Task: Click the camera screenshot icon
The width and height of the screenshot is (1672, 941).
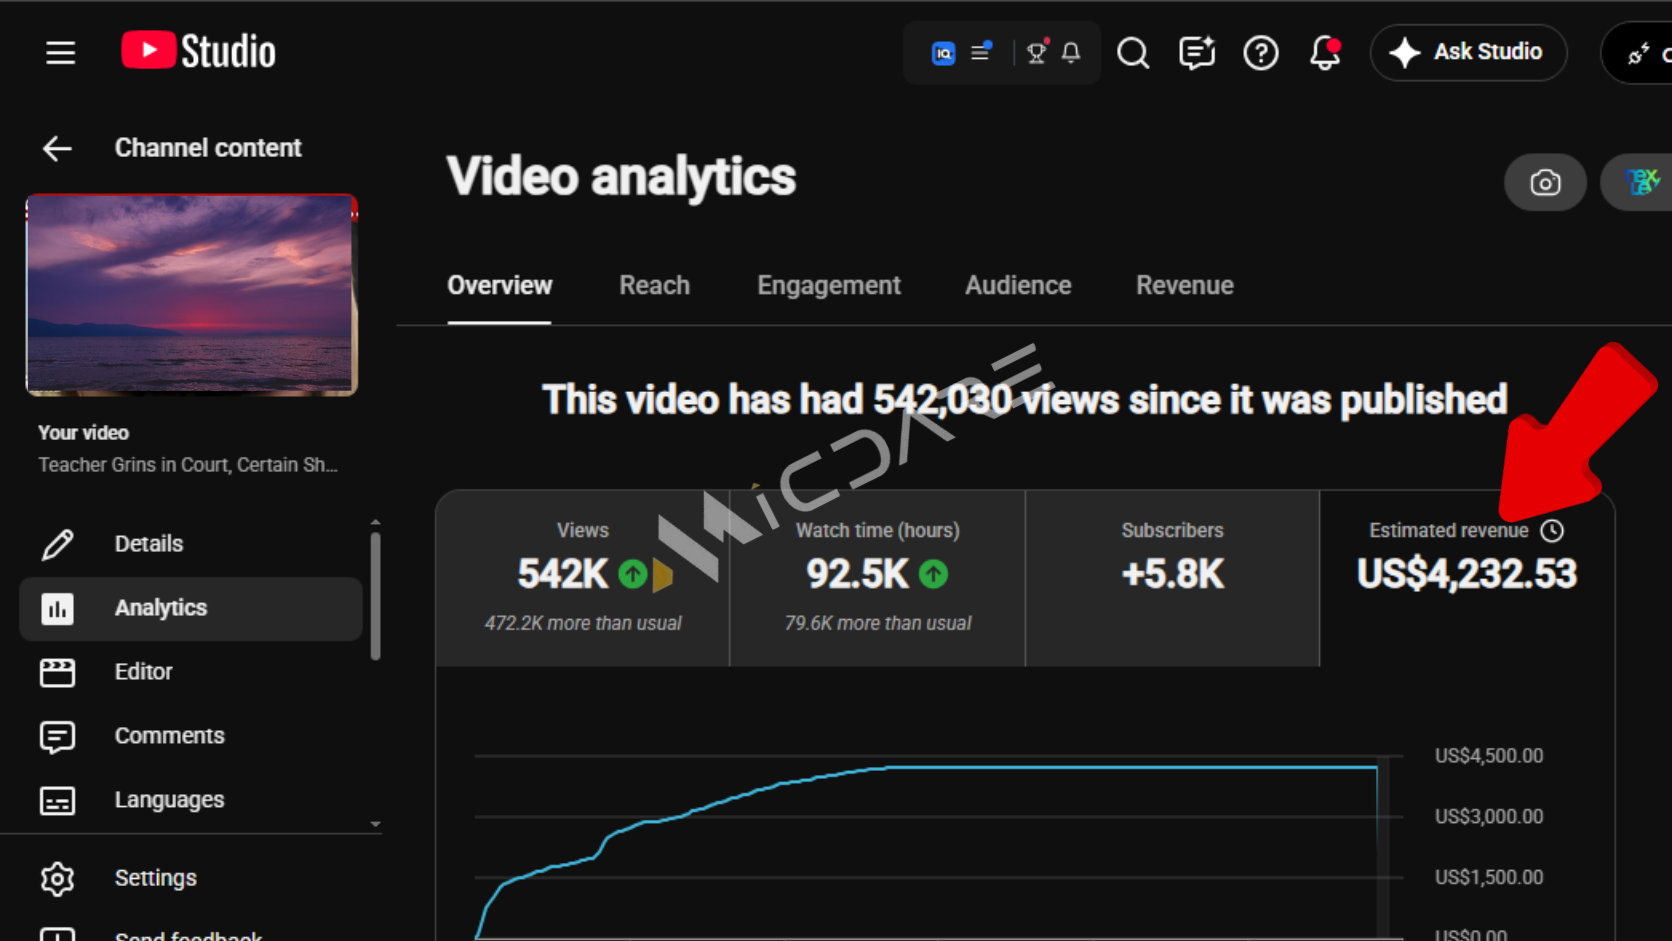Action: [1545, 182]
